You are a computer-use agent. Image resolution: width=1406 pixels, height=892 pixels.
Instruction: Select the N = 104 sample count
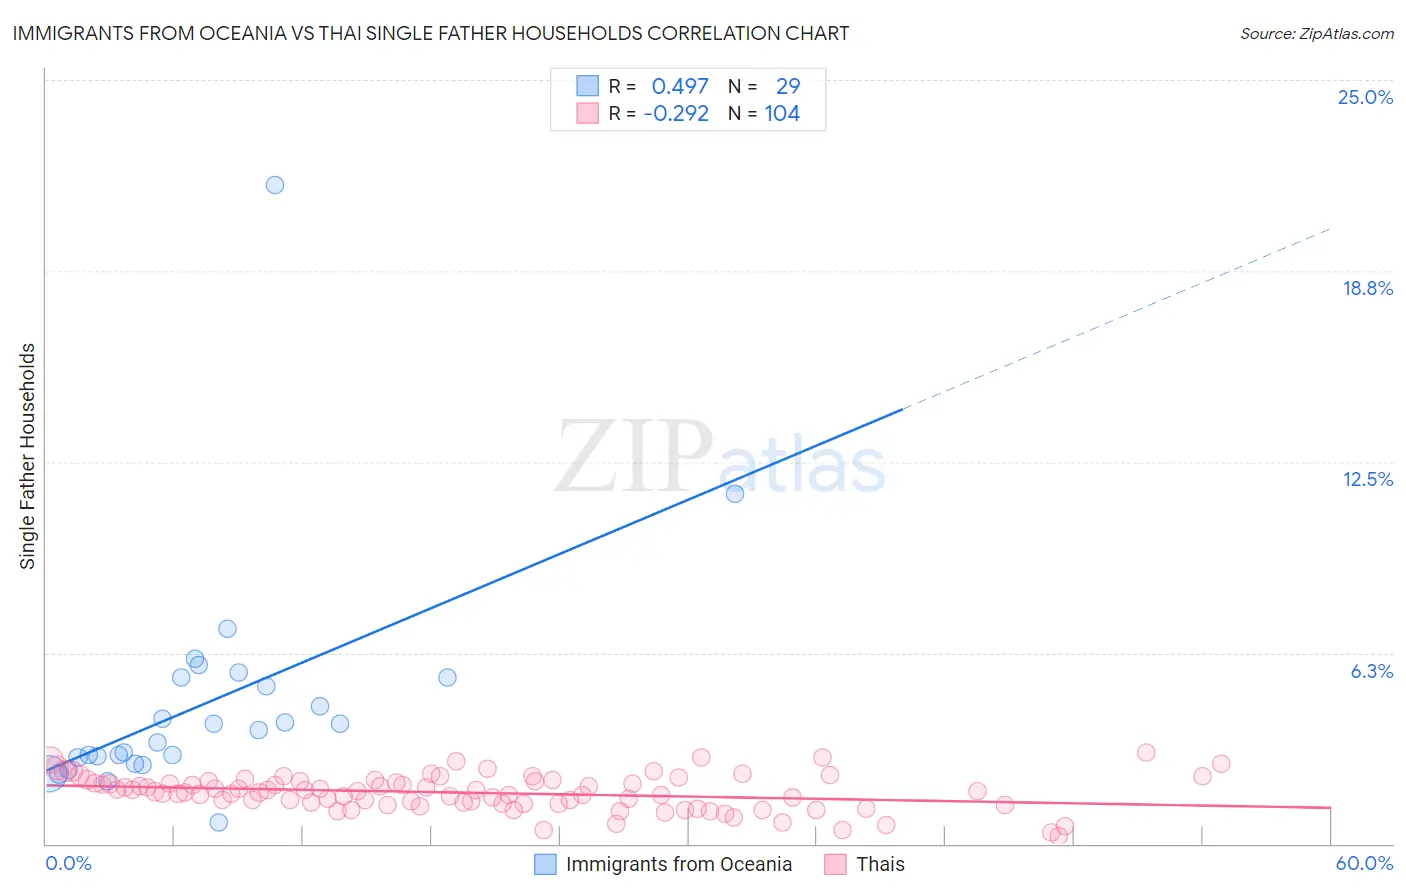[x=764, y=113]
